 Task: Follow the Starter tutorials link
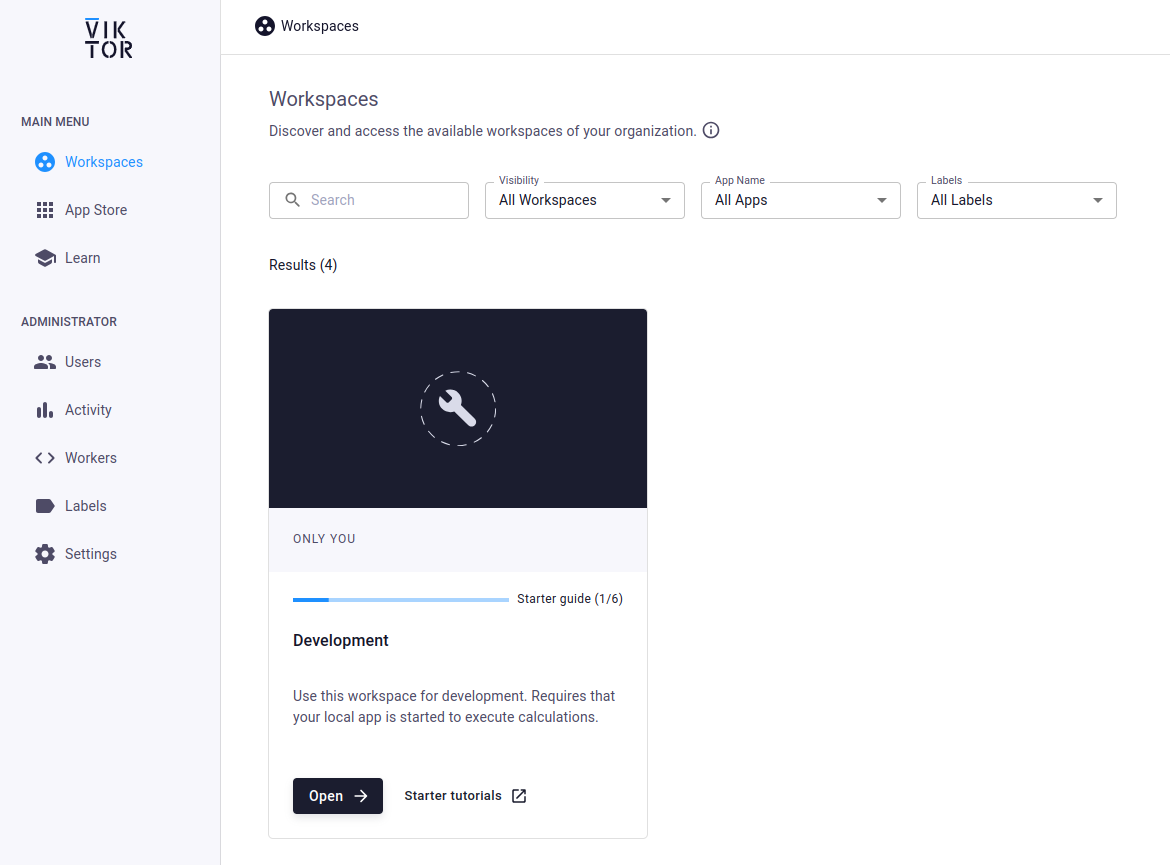click(465, 796)
